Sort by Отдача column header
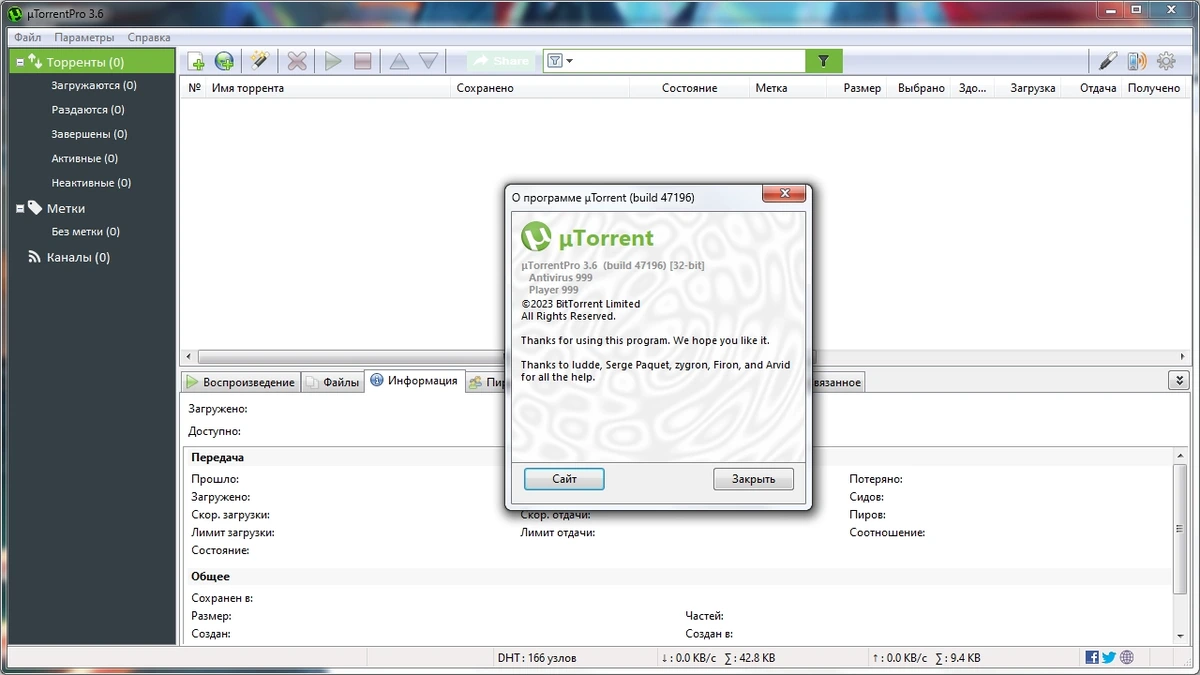The image size is (1200, 675). [1092, 88]
